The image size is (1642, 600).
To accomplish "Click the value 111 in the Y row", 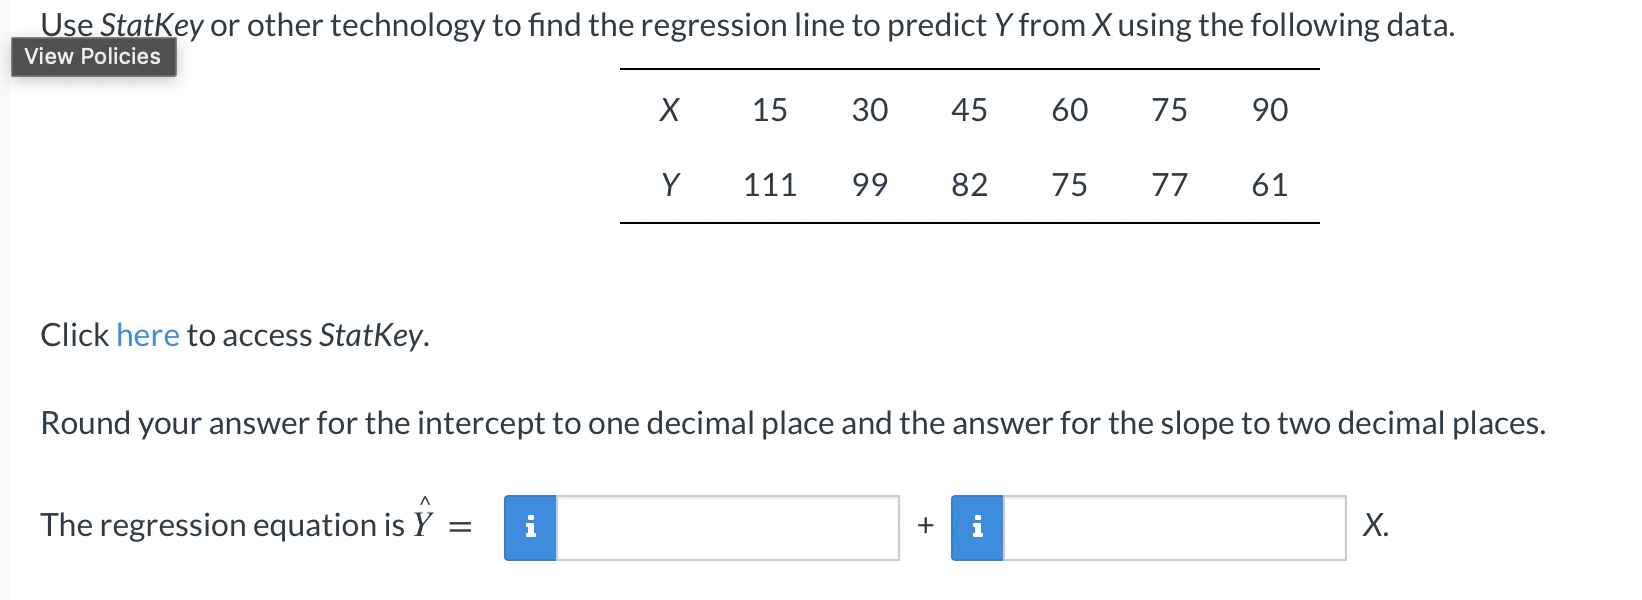I will click(769, 184).
